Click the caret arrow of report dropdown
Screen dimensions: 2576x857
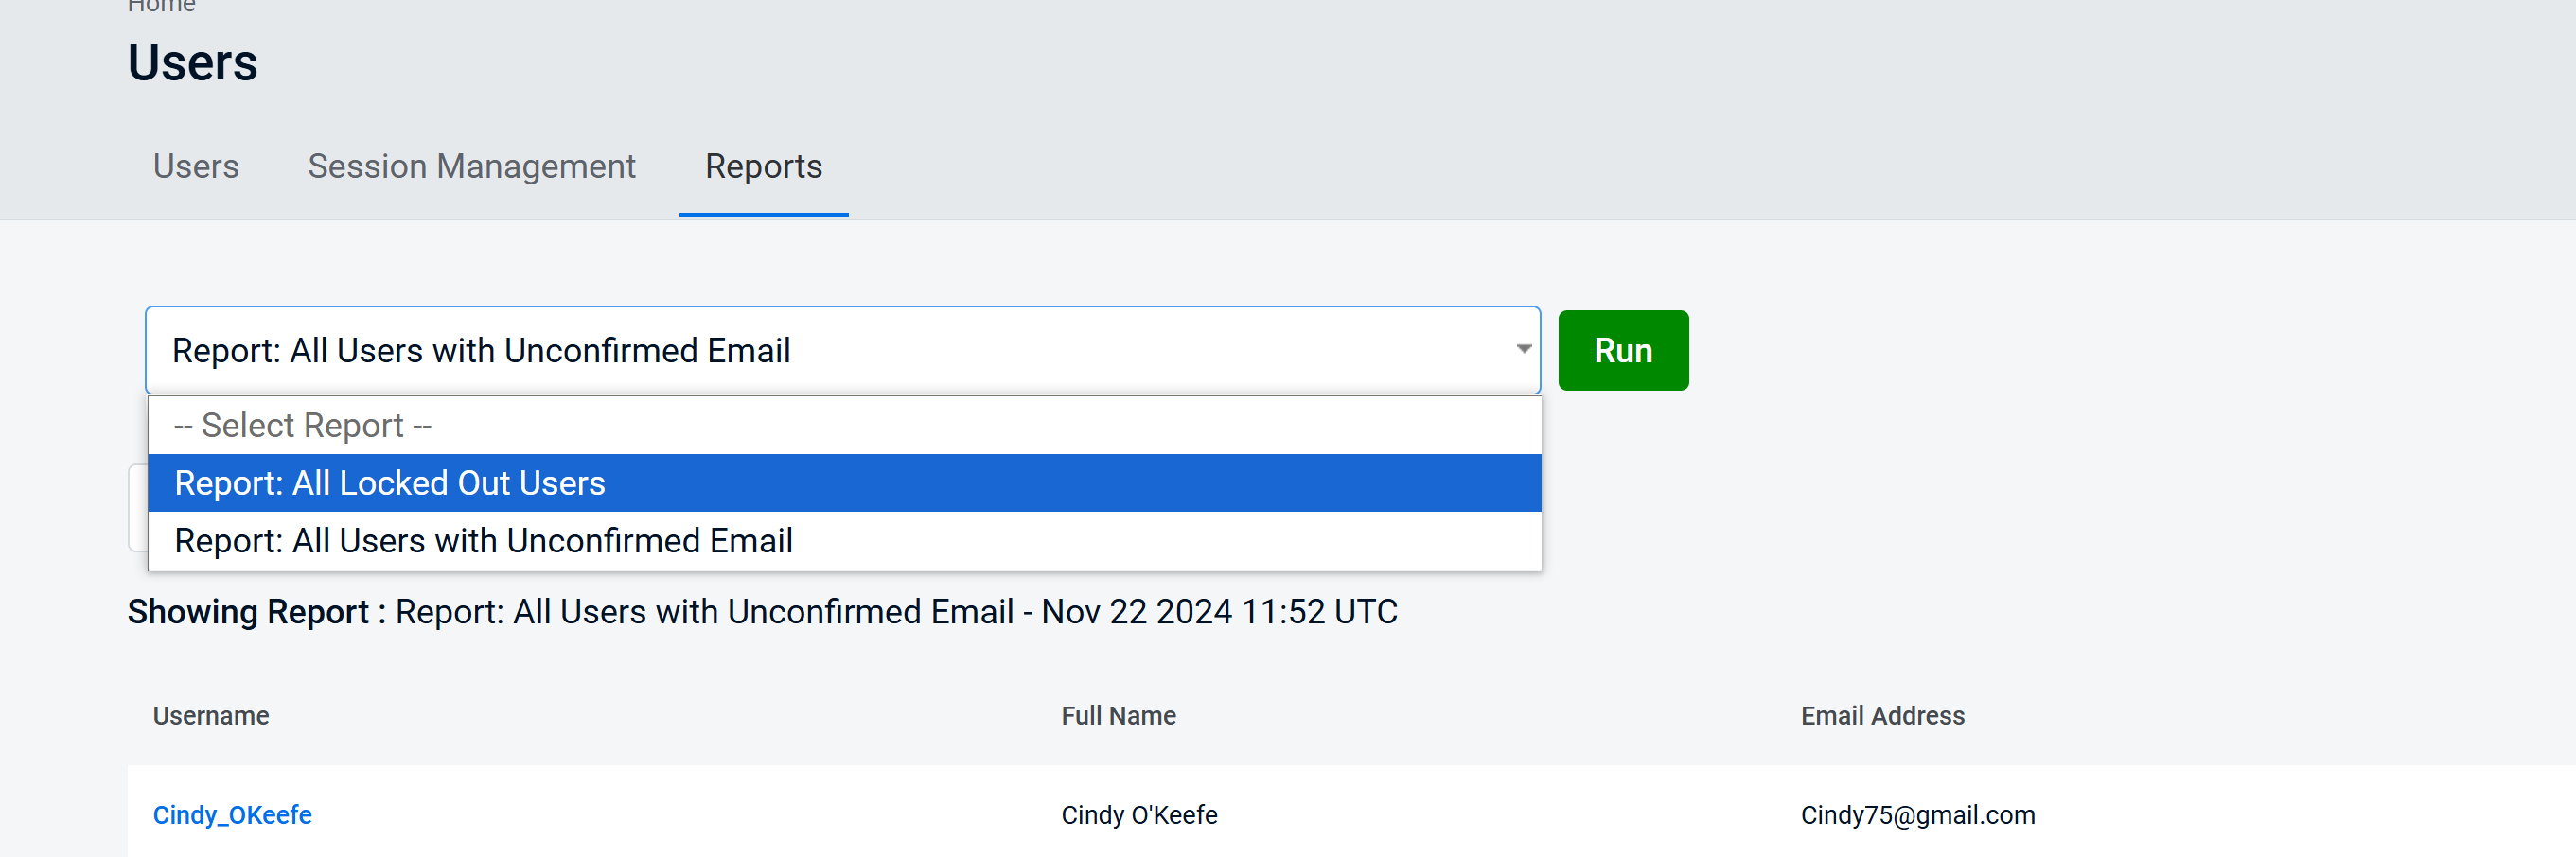(1523, 349)
